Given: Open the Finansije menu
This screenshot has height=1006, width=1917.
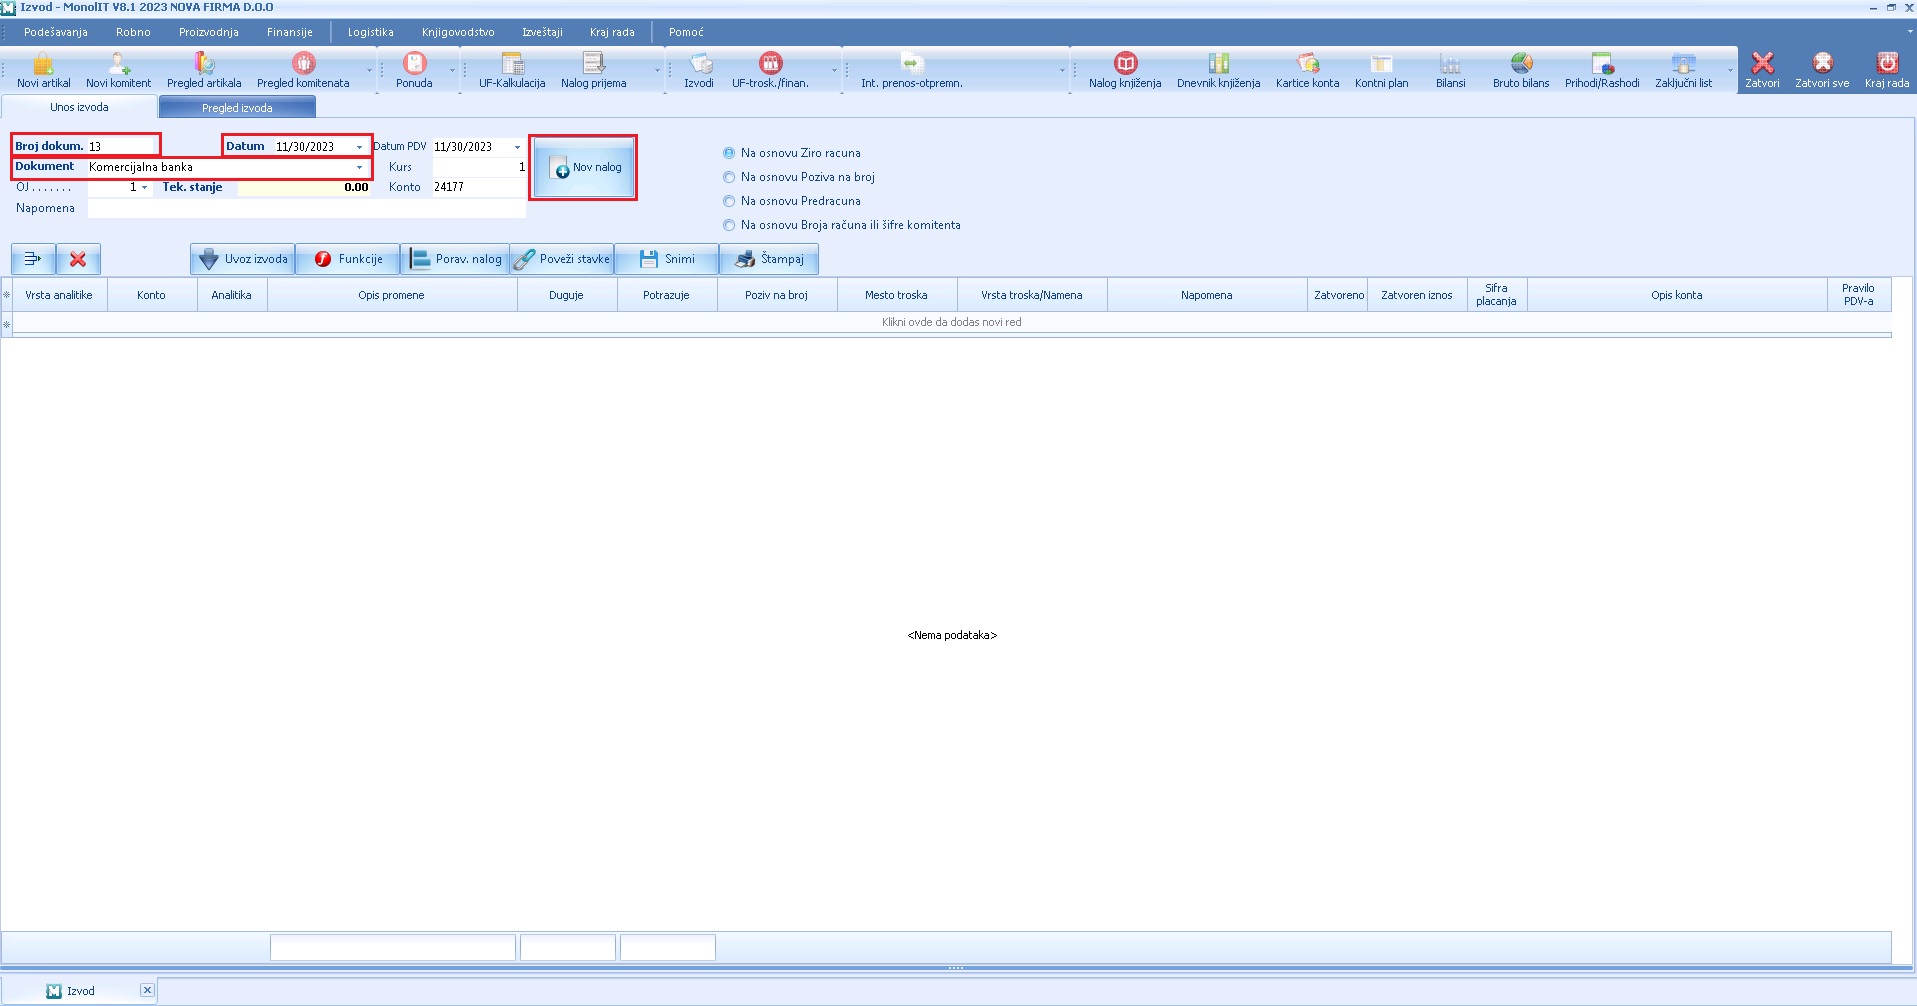Looking at the screenshot, I should (x=290, y=32).
